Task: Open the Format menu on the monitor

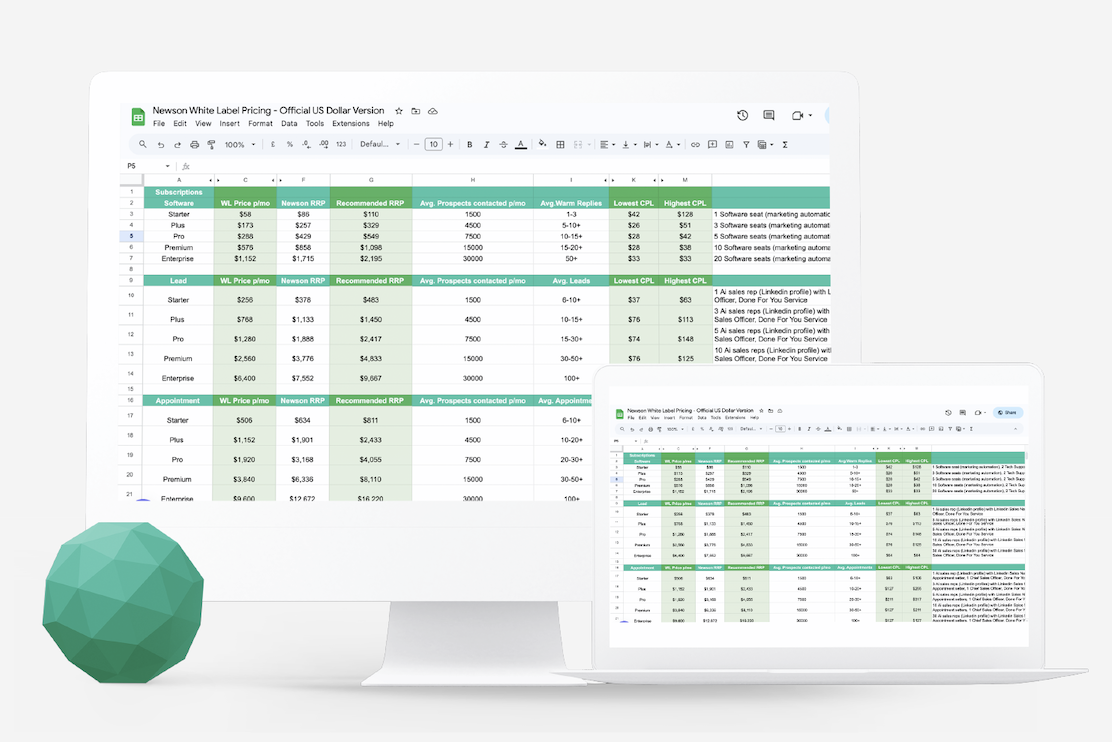Action: 260,123
